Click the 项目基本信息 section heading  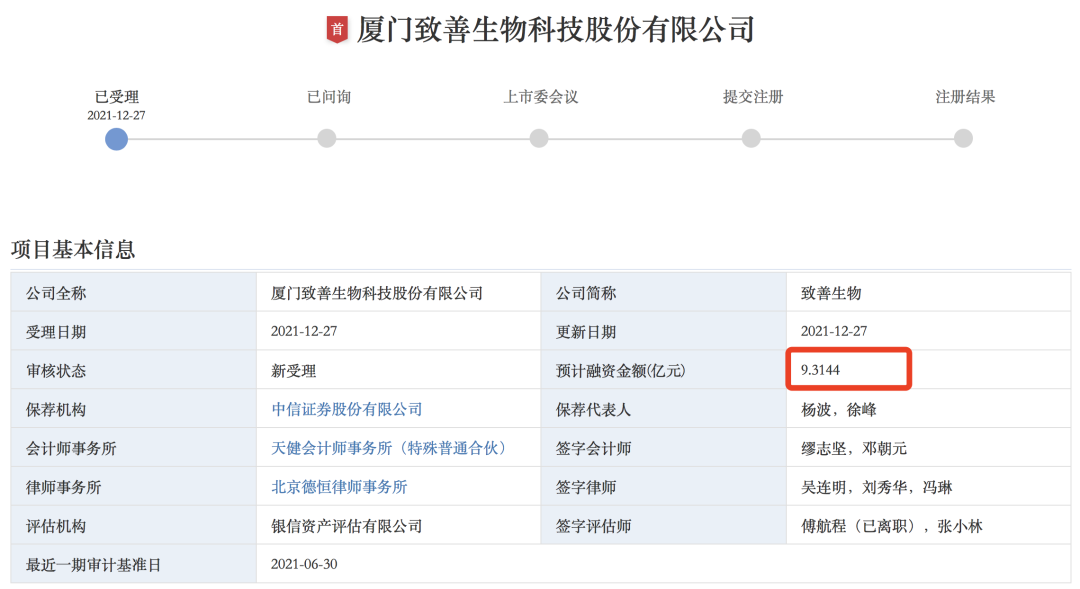point(73,249)
